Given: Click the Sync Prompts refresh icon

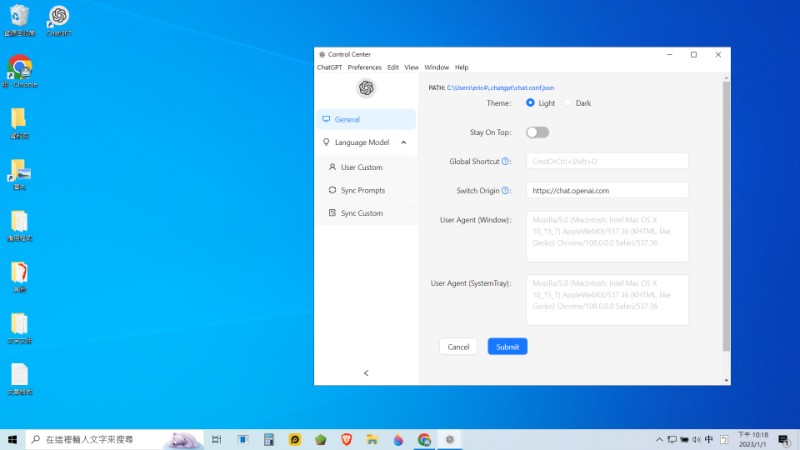Looking at the screenshot, I should coord(332,190).
